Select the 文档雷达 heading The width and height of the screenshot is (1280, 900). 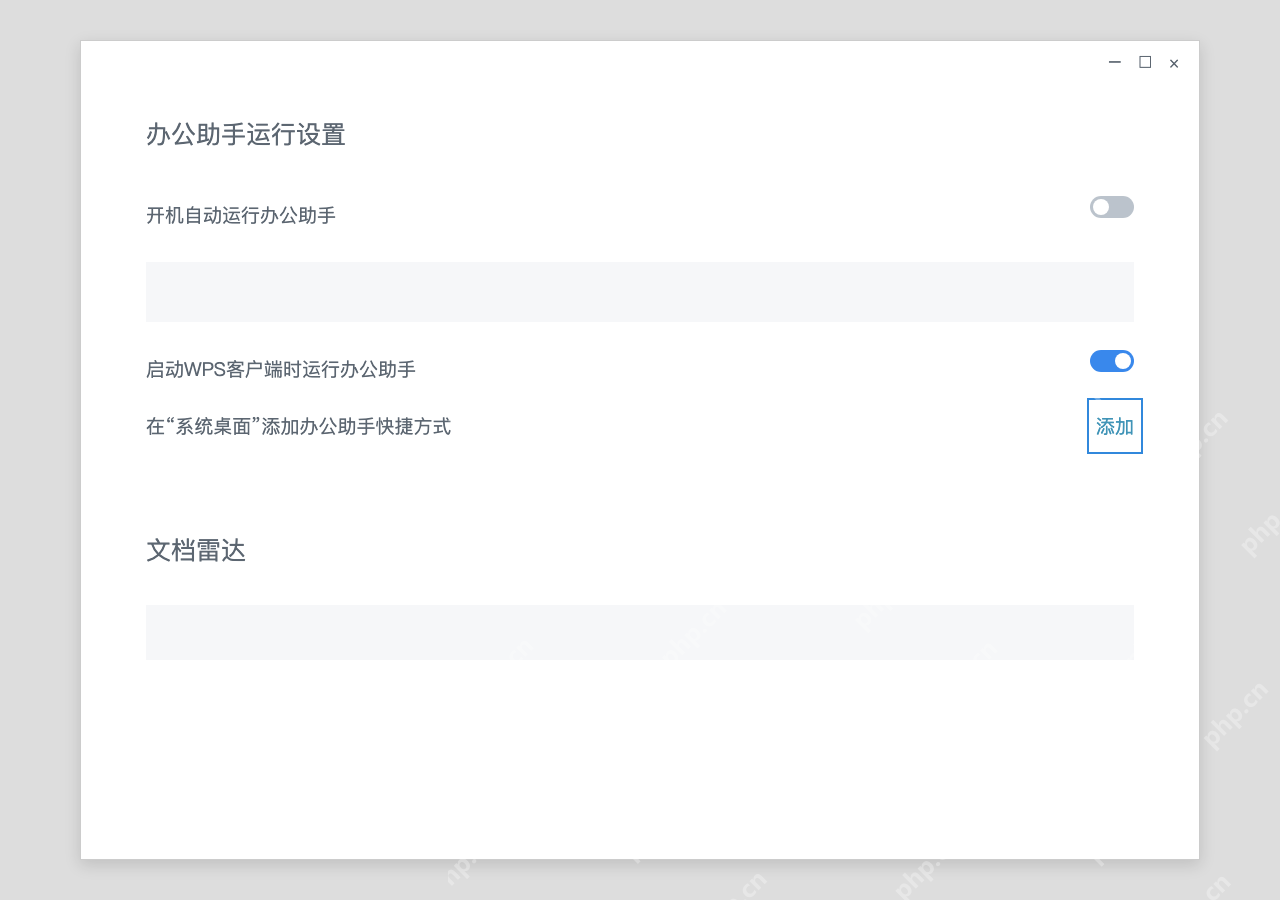[x=196, y=550]
